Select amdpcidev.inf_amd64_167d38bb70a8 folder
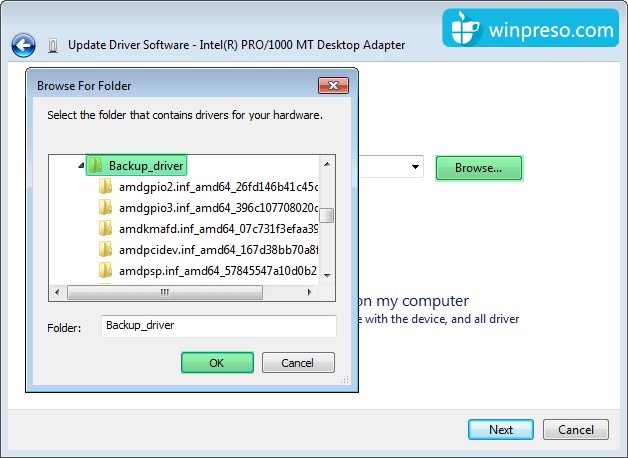 [x=218, y=250]
